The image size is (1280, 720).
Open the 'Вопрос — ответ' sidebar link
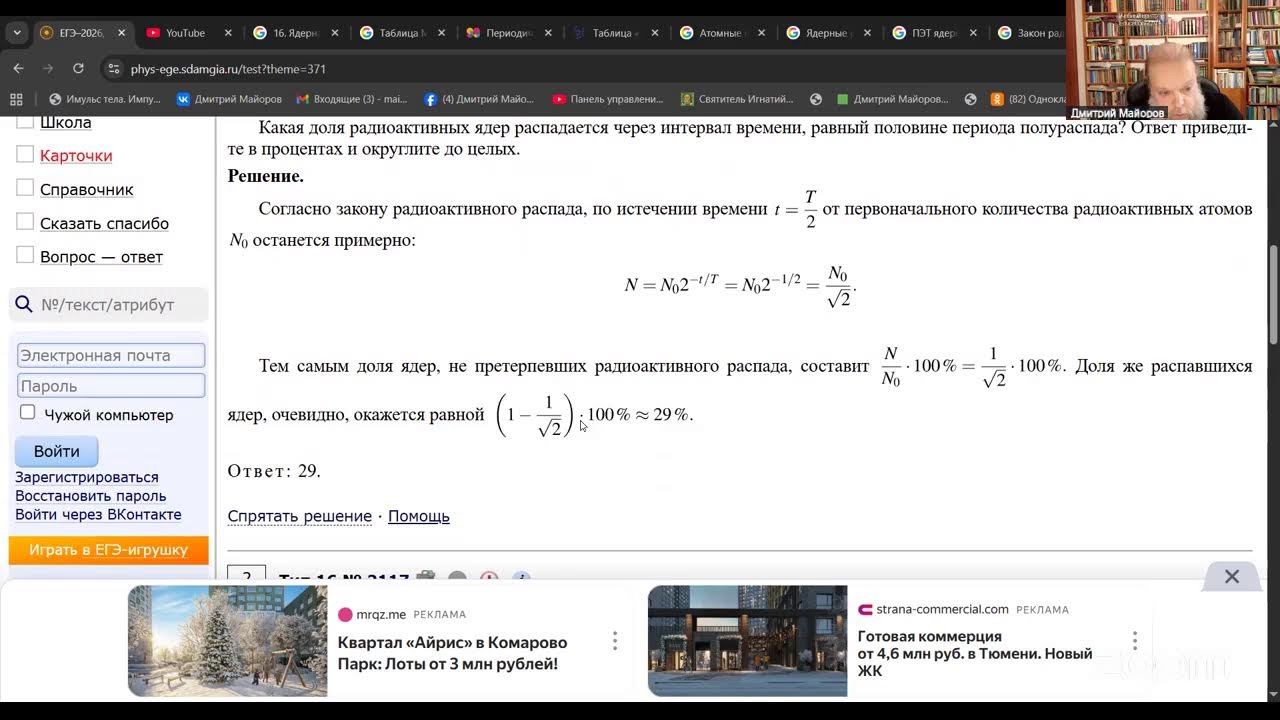click(x=101, y=257)
